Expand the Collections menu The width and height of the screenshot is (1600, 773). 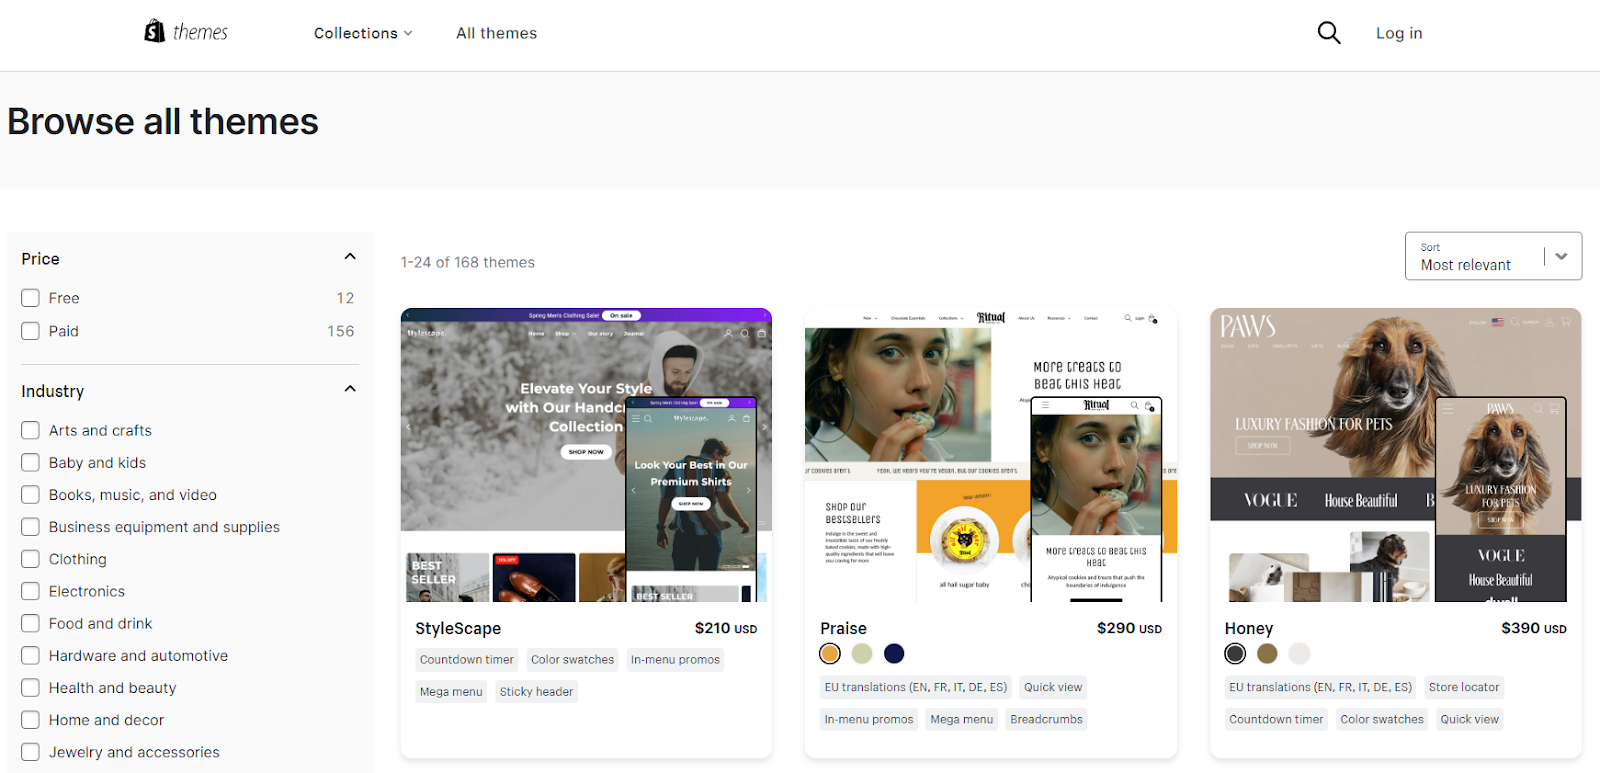click(362, 33)
